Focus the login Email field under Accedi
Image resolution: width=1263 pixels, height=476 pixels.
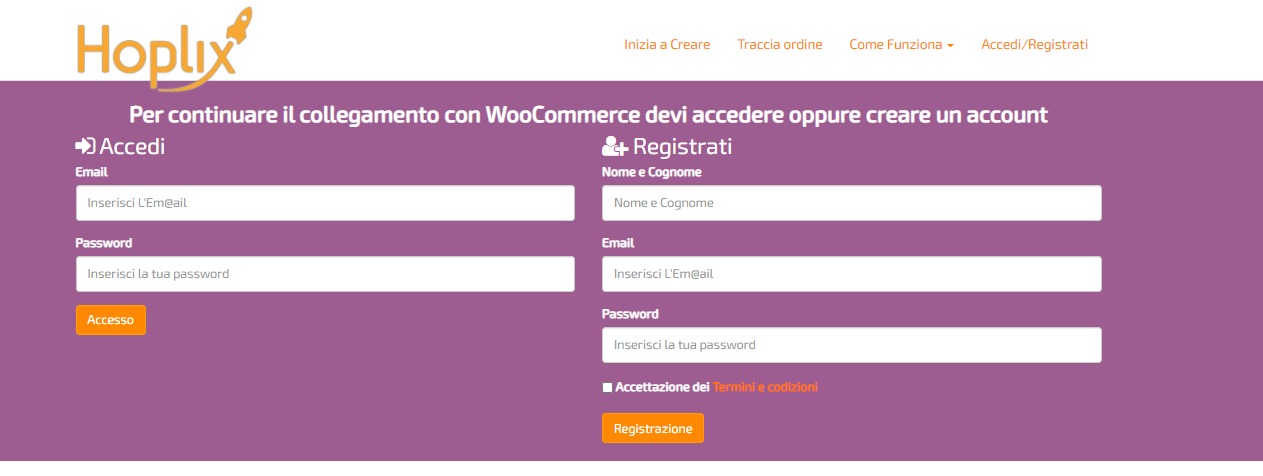coord(325,203)
